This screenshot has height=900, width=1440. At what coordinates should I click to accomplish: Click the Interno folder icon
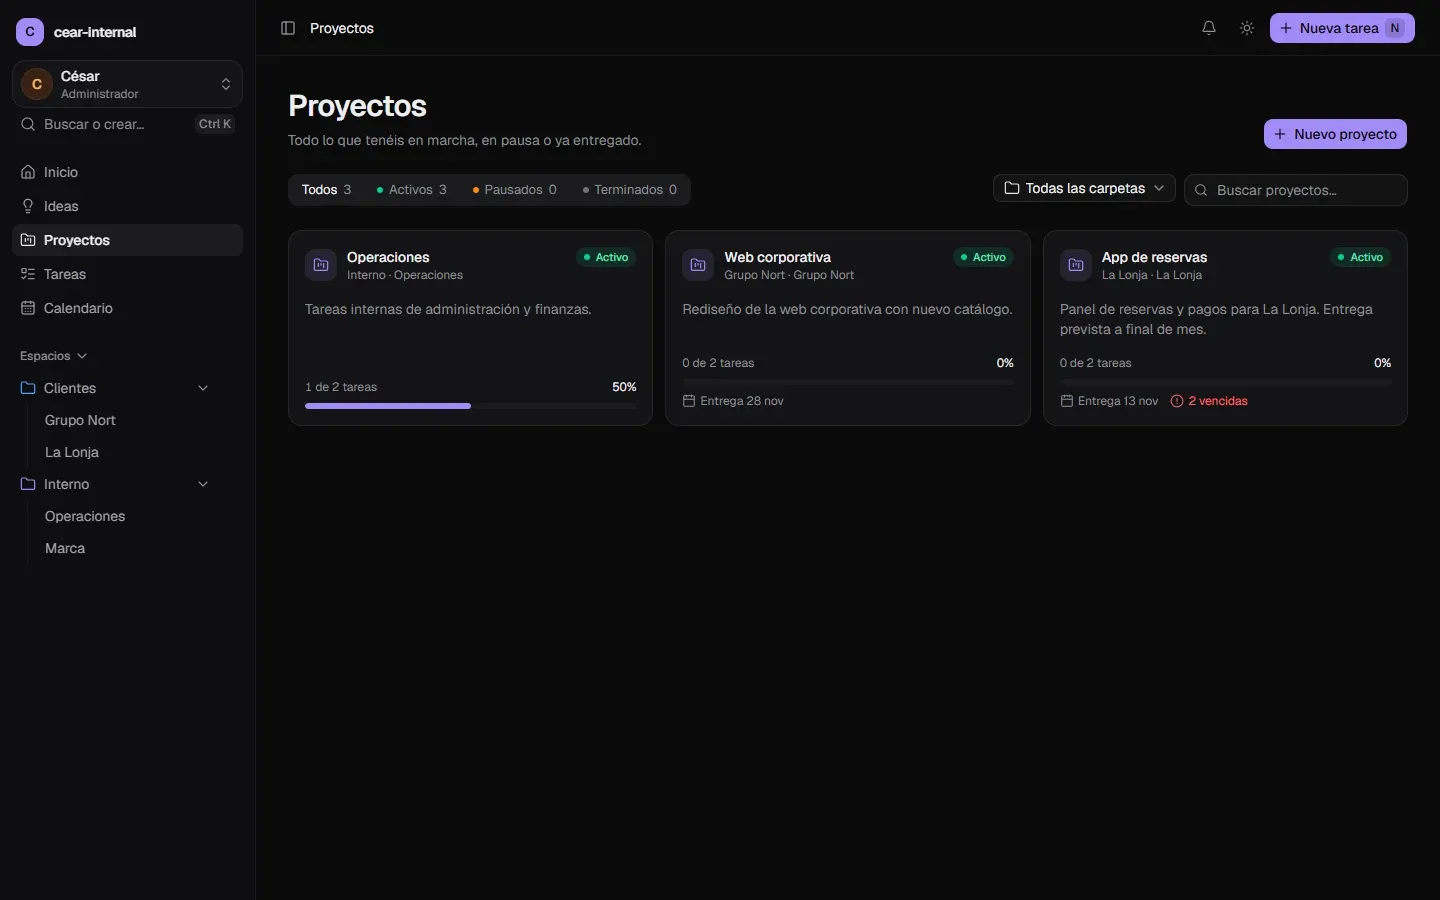(28, 484)
